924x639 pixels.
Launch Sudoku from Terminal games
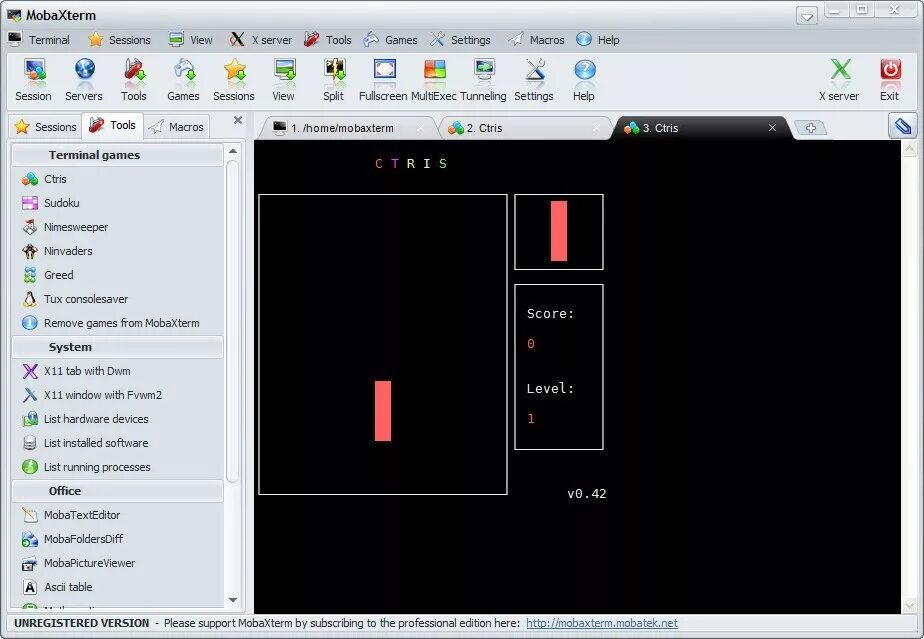[x=51, y=203]
